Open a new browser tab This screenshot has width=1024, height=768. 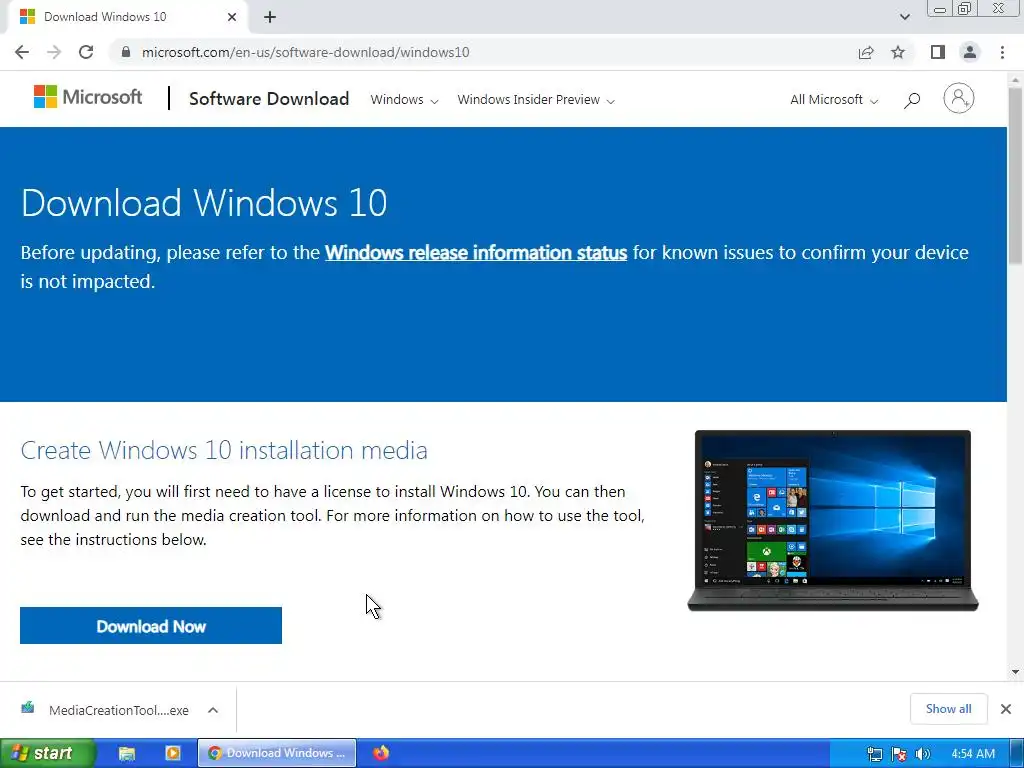(270, 17)
